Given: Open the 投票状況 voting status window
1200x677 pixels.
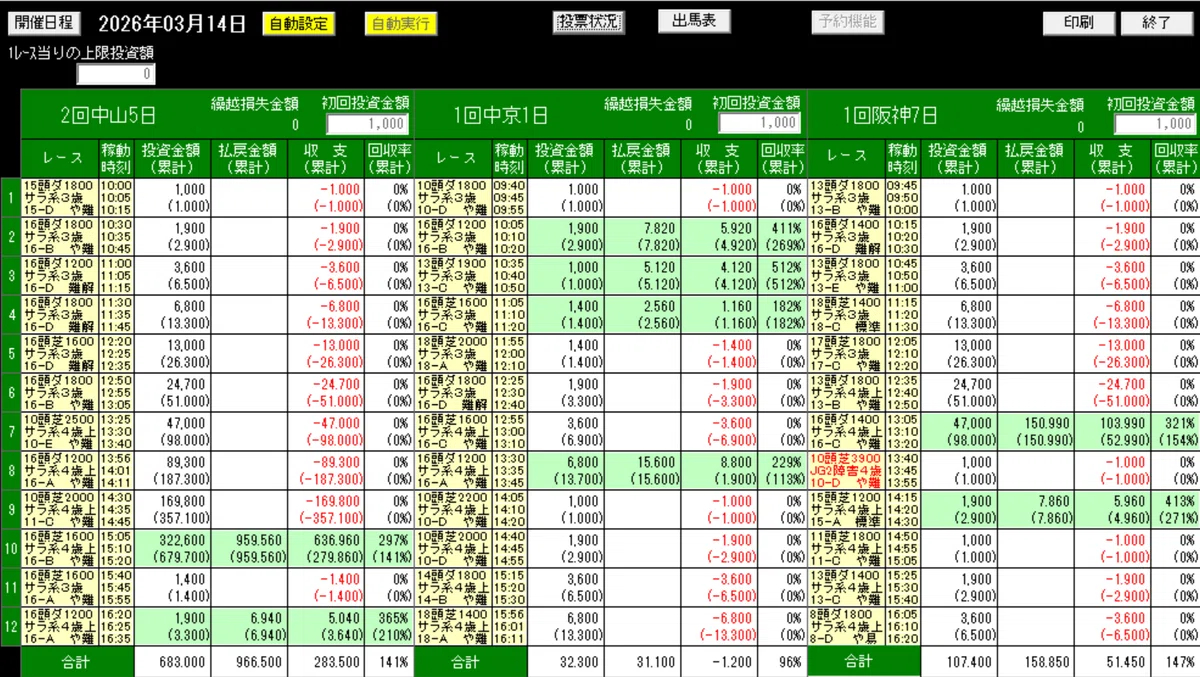Looking at the screenshot, I should tap(588, 21).
